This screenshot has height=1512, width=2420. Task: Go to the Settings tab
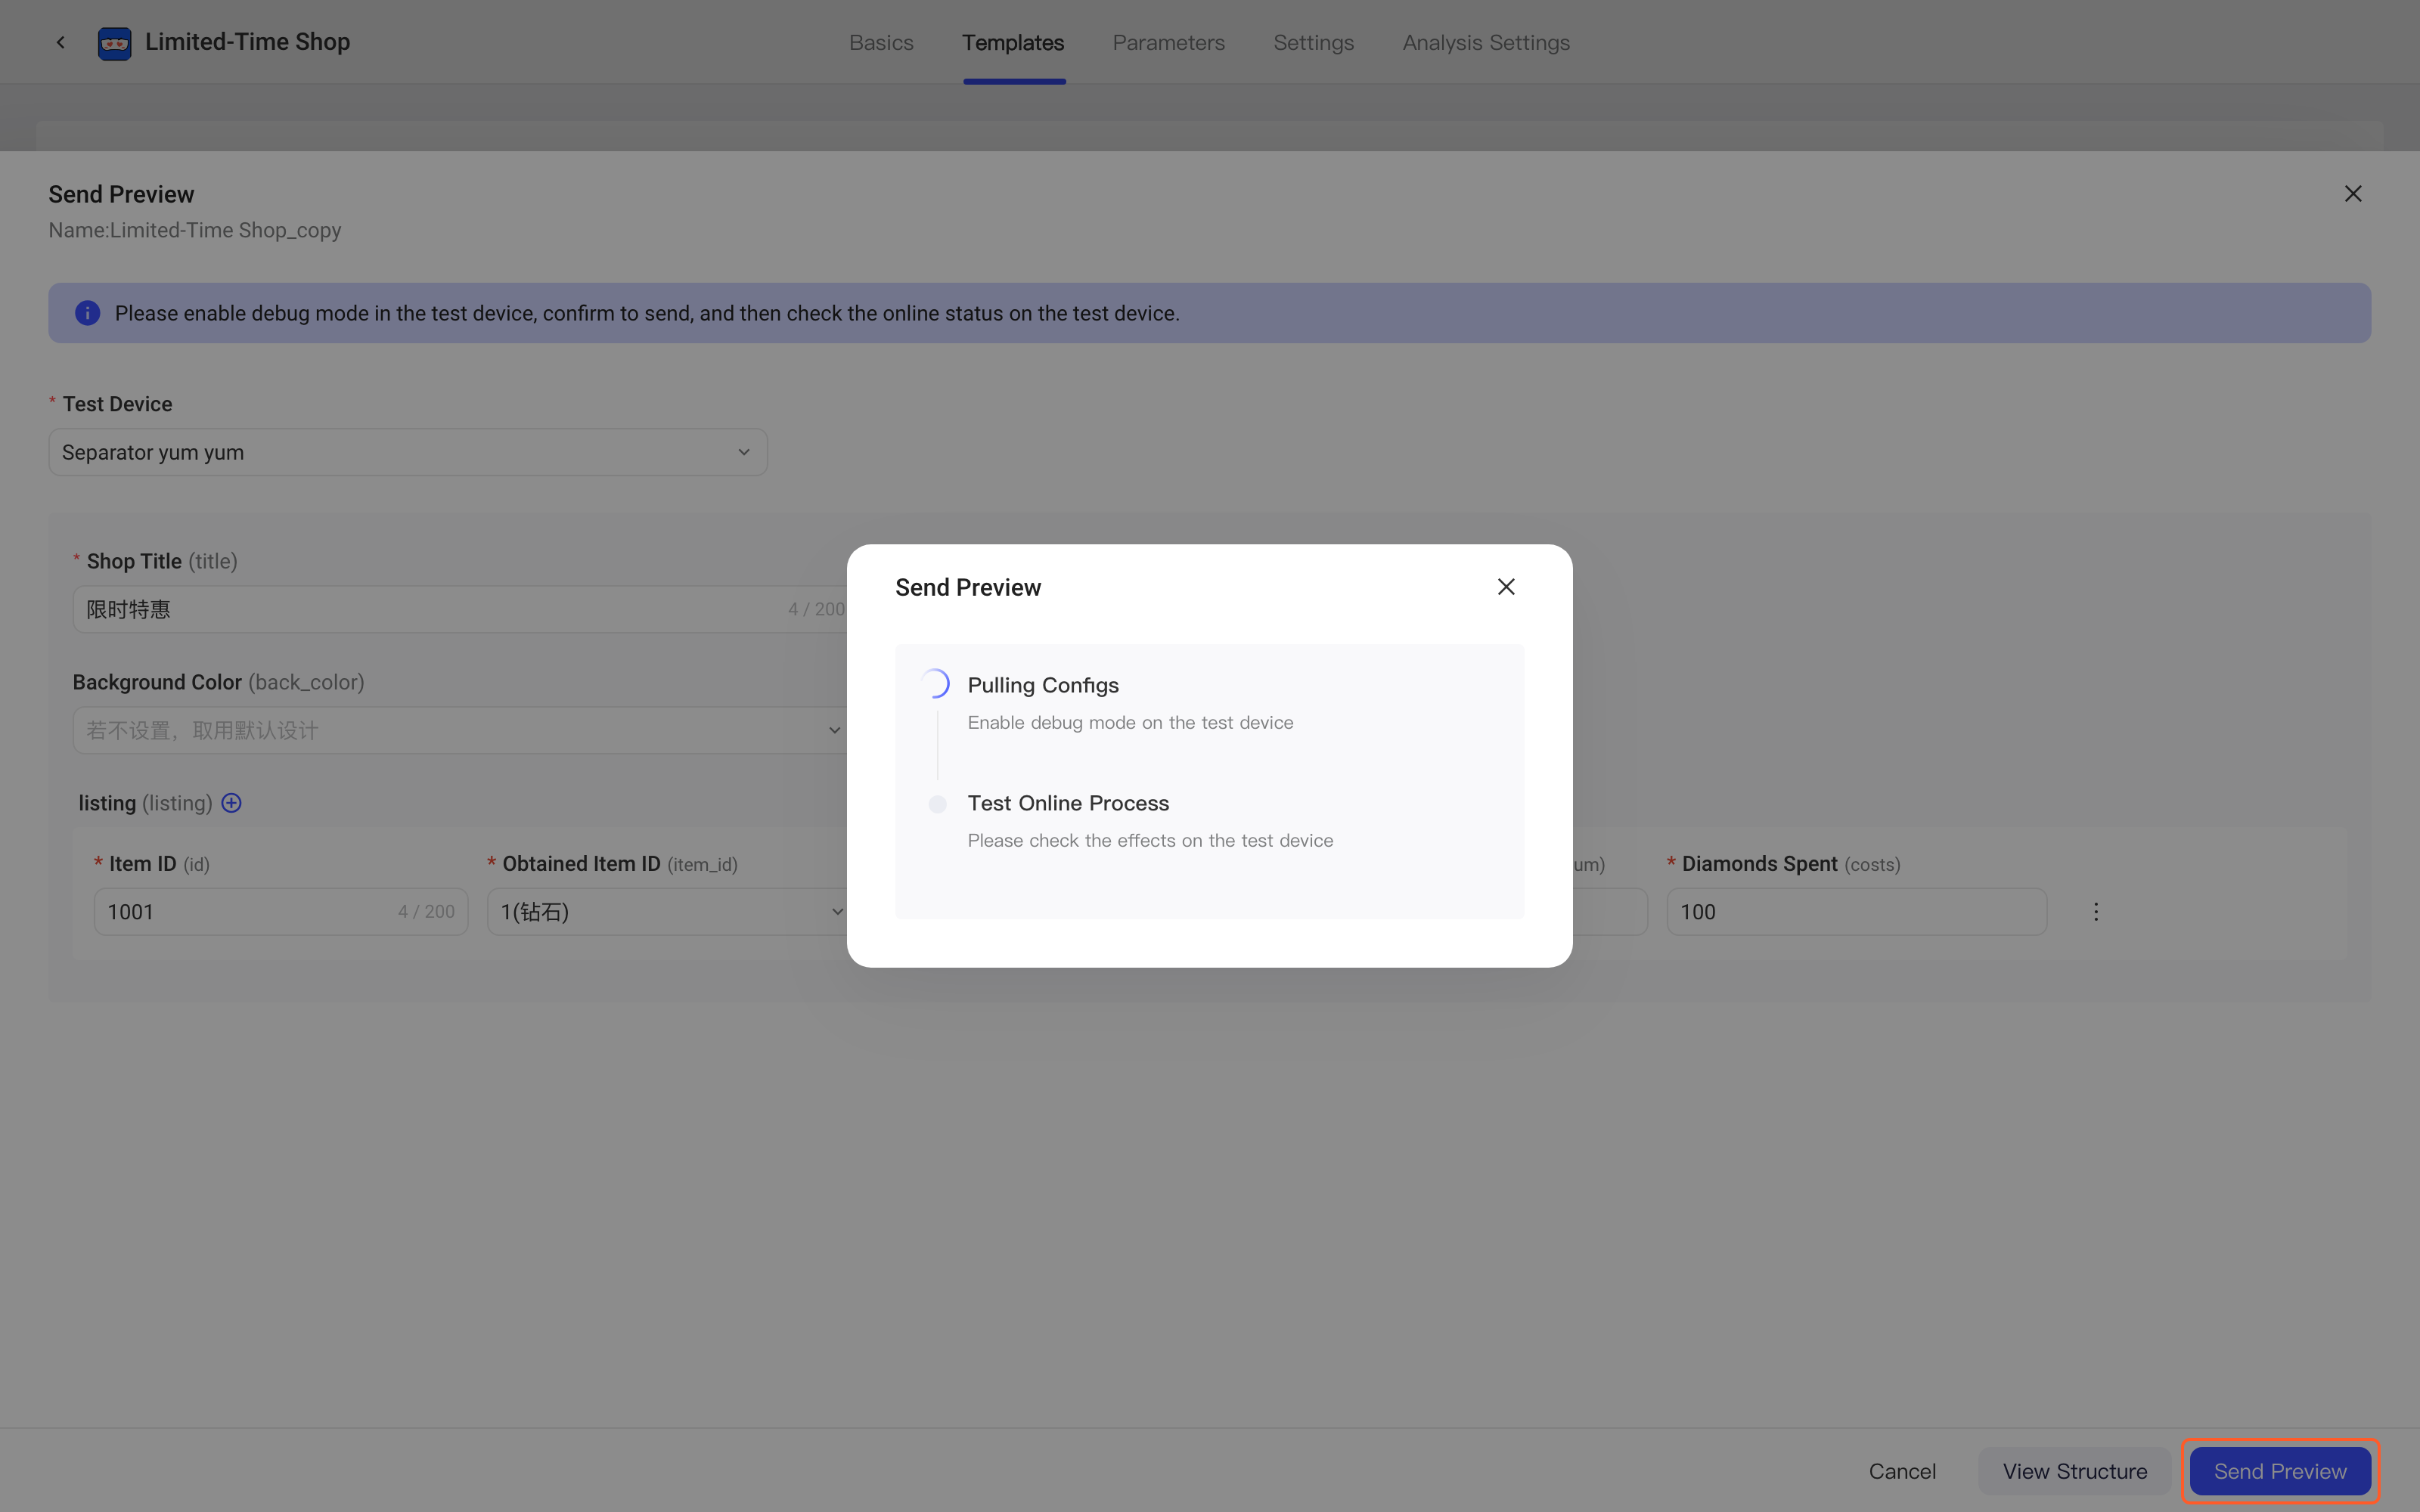point(1313,43)
